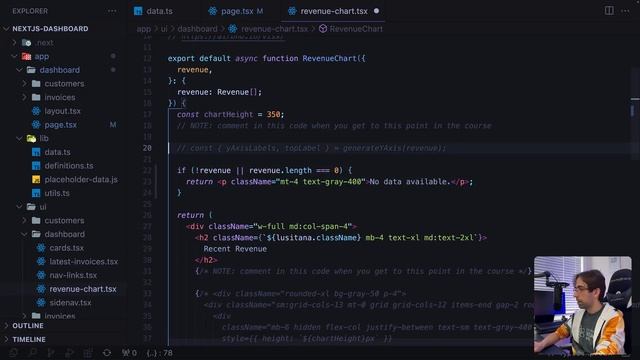Expand the .next folder
This screenshot has height=360, width=640.
click(15, 42)
